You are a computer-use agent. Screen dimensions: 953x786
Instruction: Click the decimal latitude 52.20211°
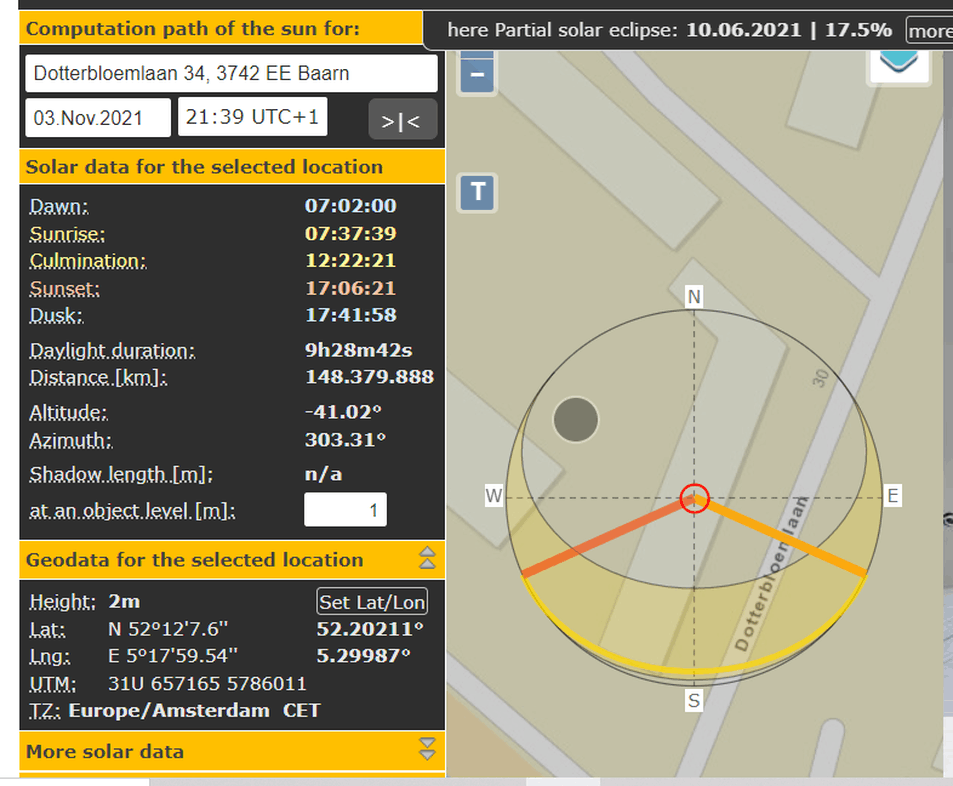[x=370, y=629]
